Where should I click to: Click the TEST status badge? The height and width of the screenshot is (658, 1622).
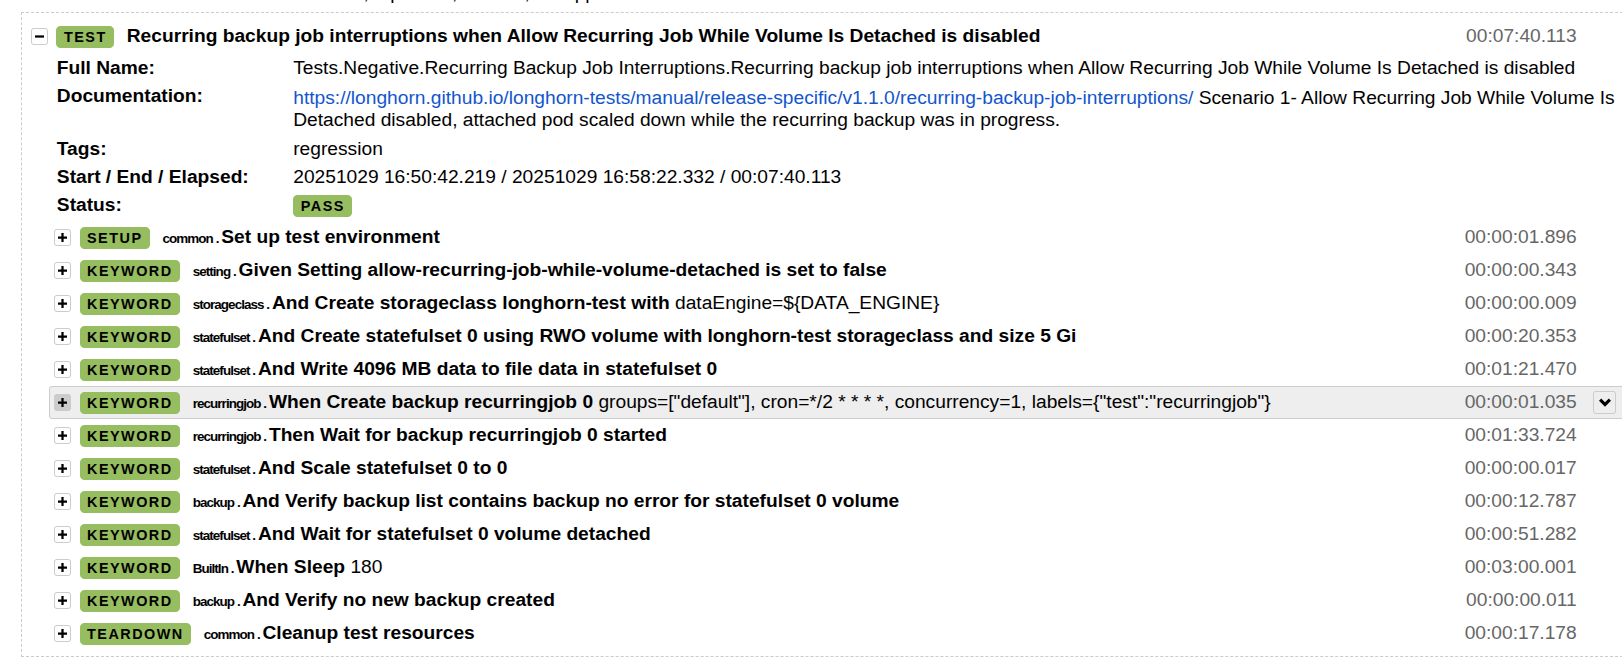pyautogui.click(x=84, y=36)
